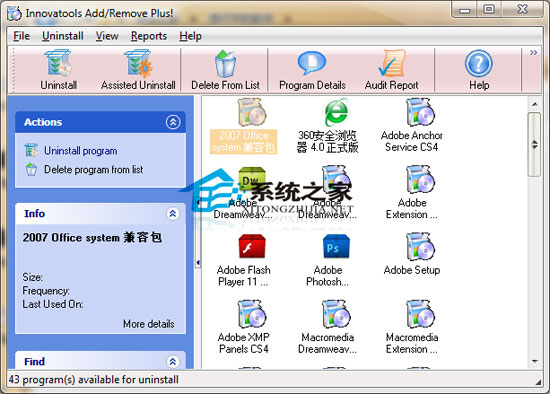Open Help from the toolbar

(x=479, y=70)
